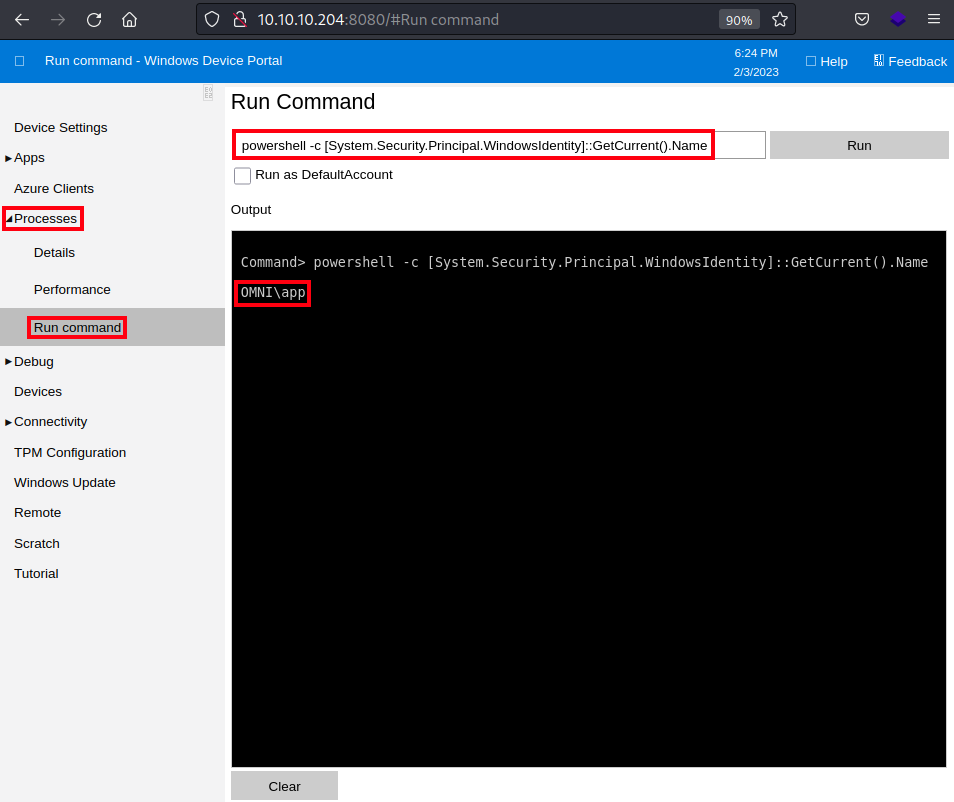Open the Tutorial page
Screen dimensions: 954x802
click(x=37, y=573)
